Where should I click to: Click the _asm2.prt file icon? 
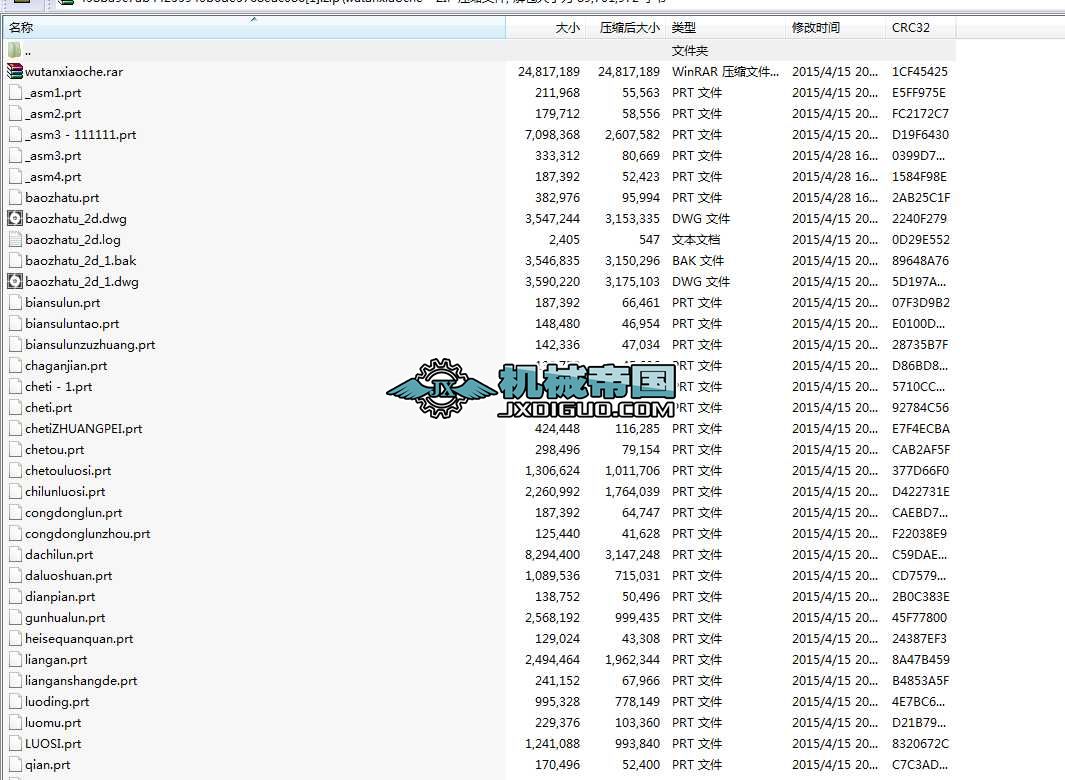click(x=15, y=113)
